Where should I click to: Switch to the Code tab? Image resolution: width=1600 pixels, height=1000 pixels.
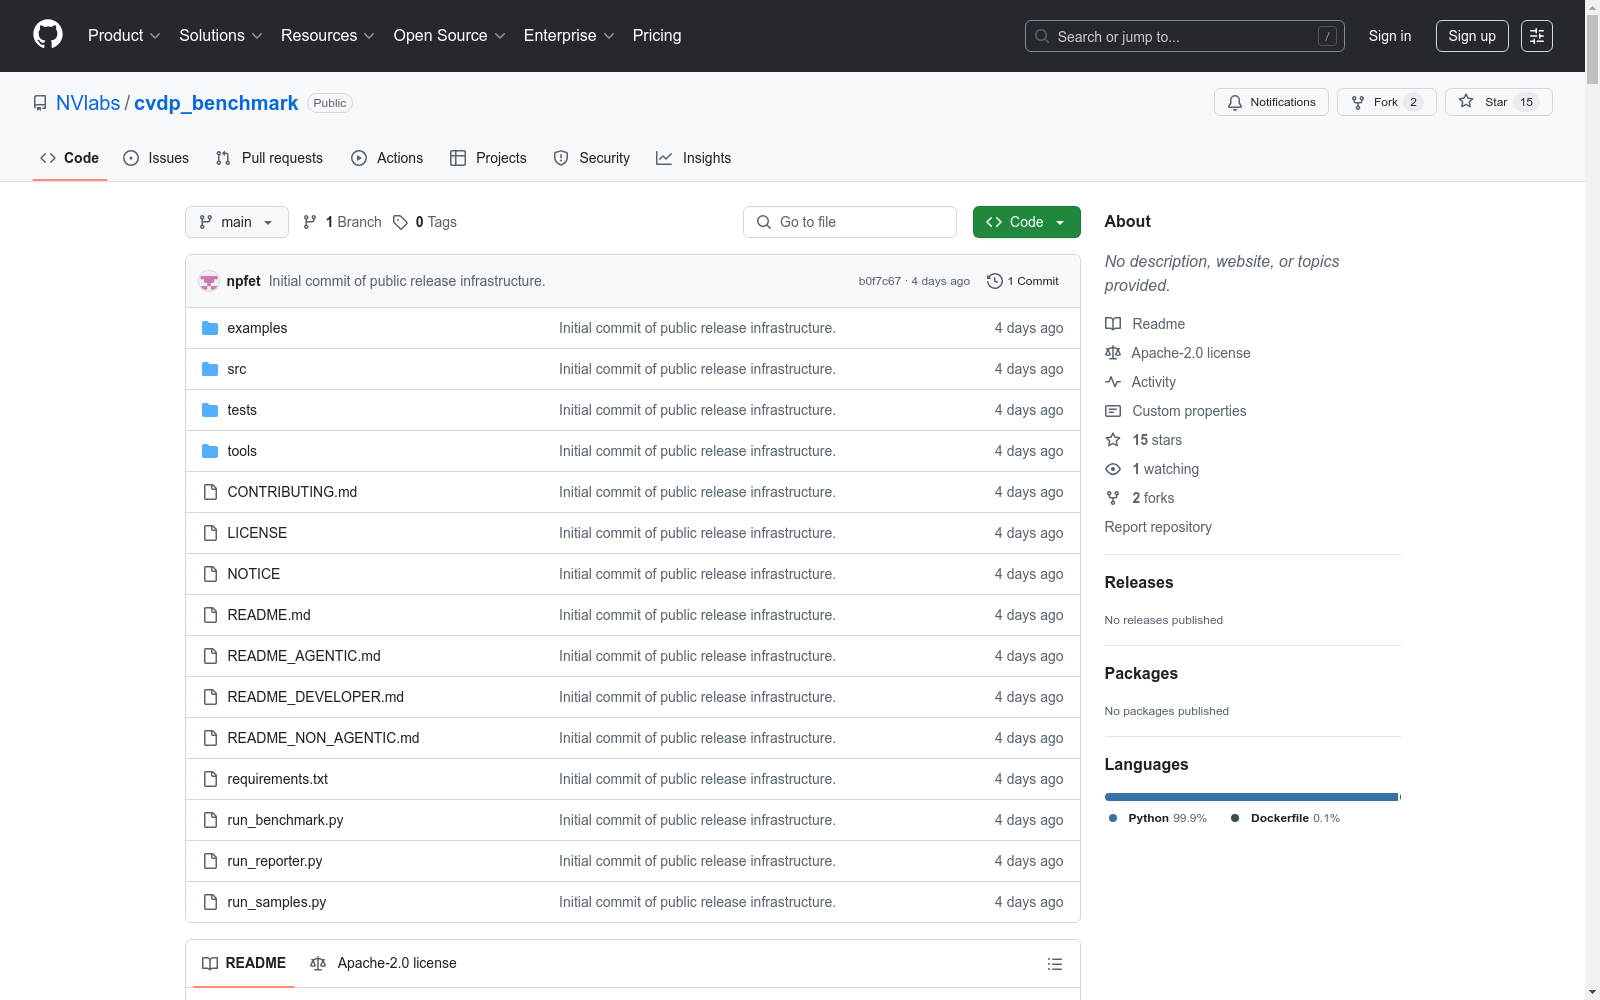click(70, 158)
